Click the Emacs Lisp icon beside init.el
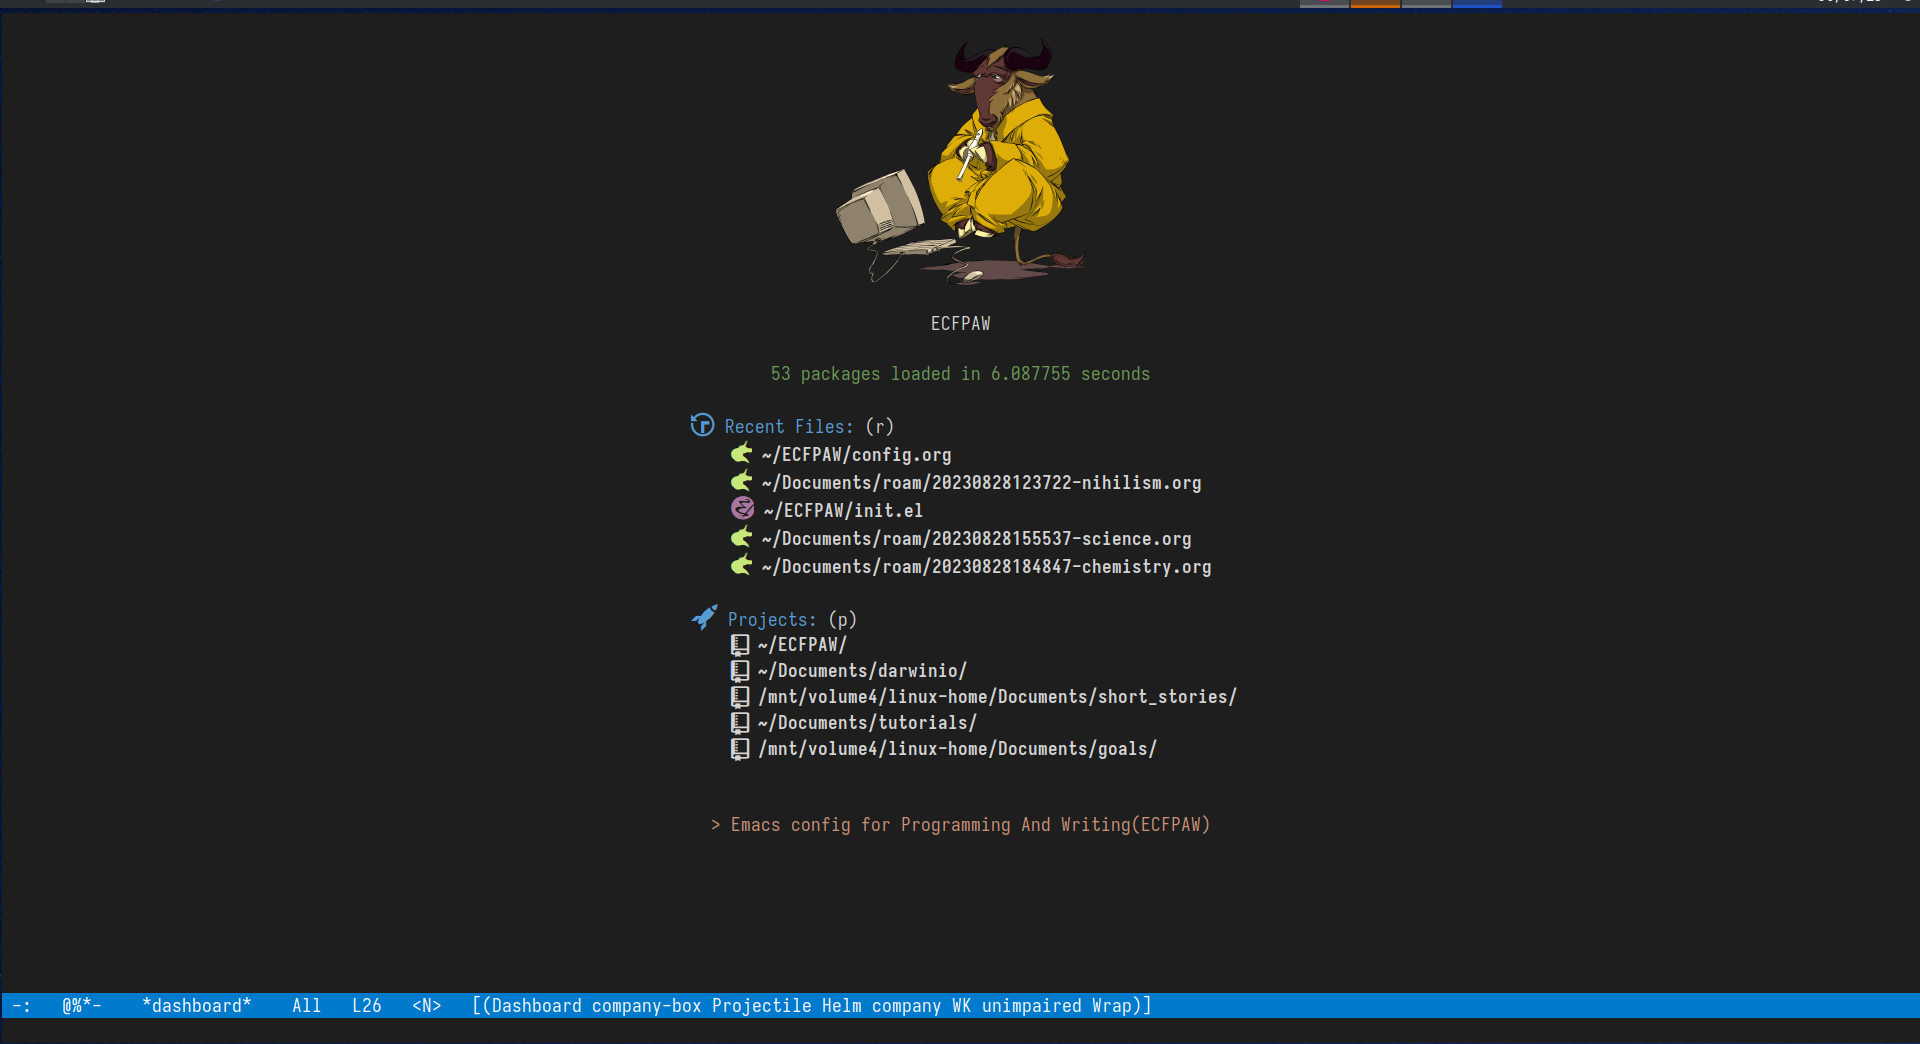The width and height of the screenshot is (1920, 1044). 742,509
